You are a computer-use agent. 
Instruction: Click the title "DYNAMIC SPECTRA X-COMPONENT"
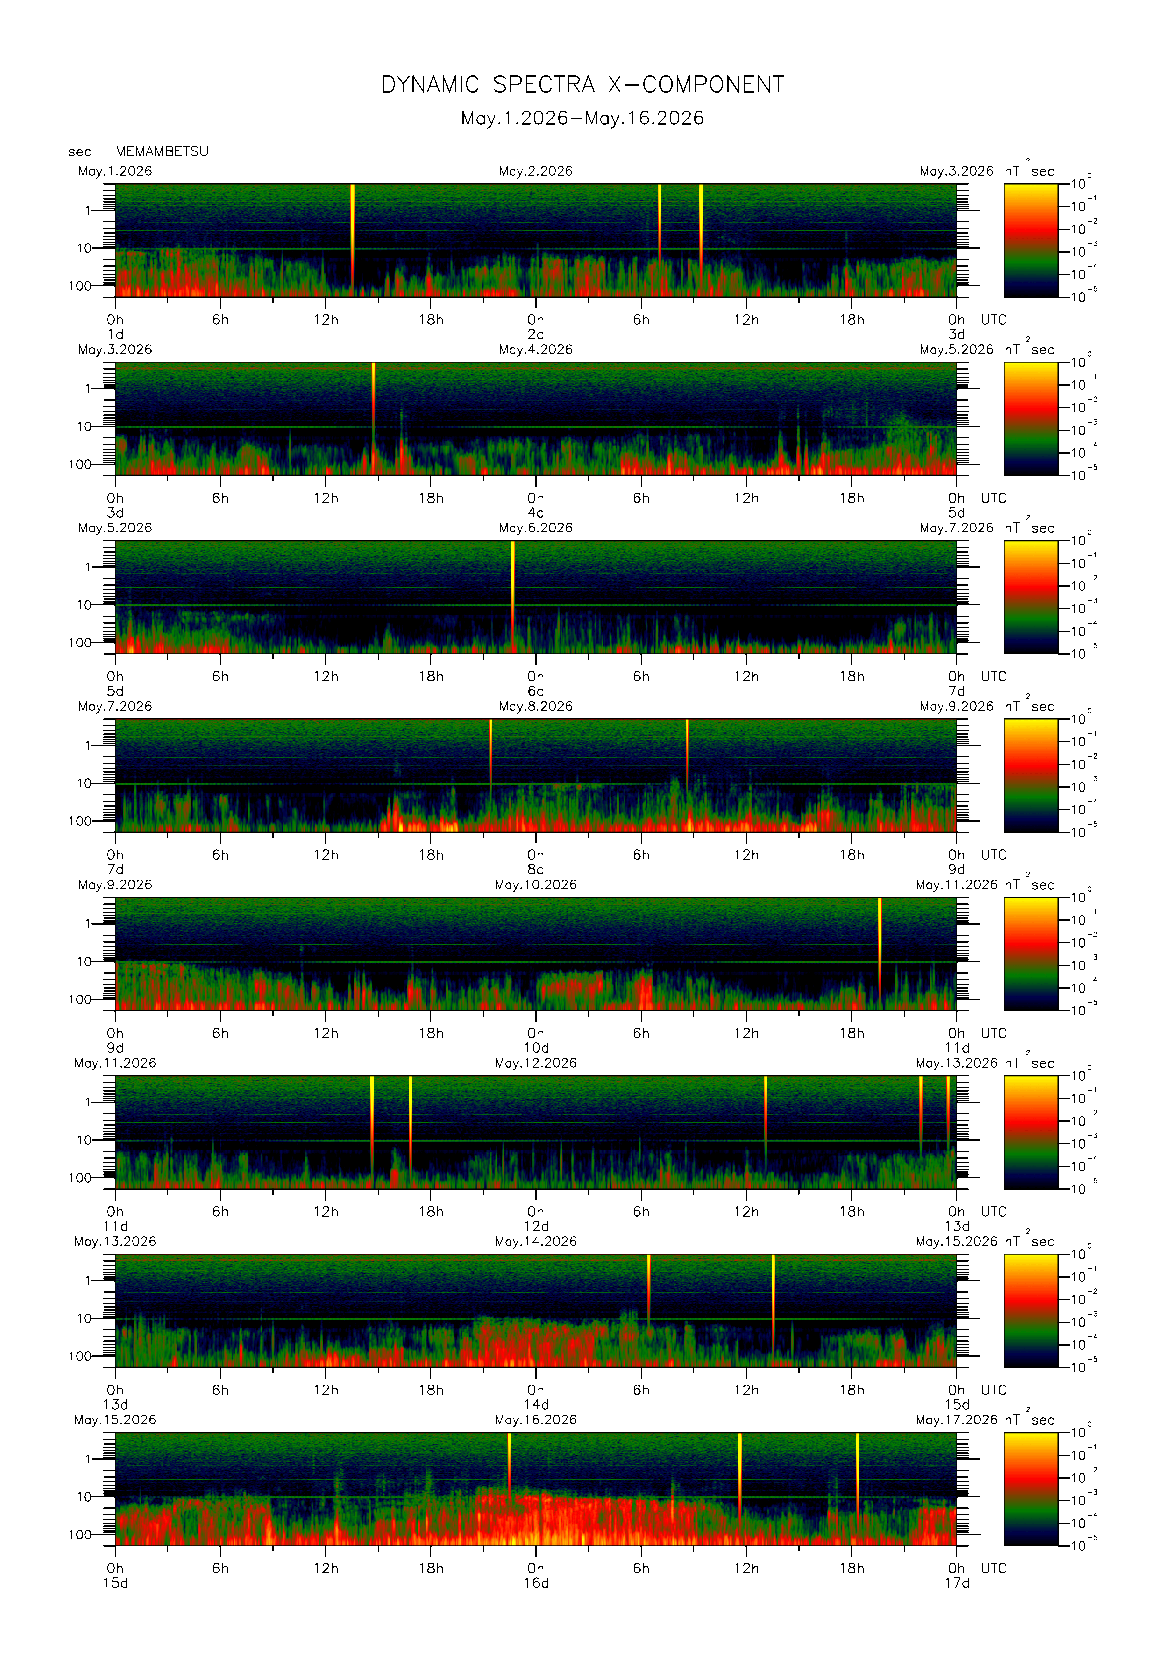tap(582, 85)
